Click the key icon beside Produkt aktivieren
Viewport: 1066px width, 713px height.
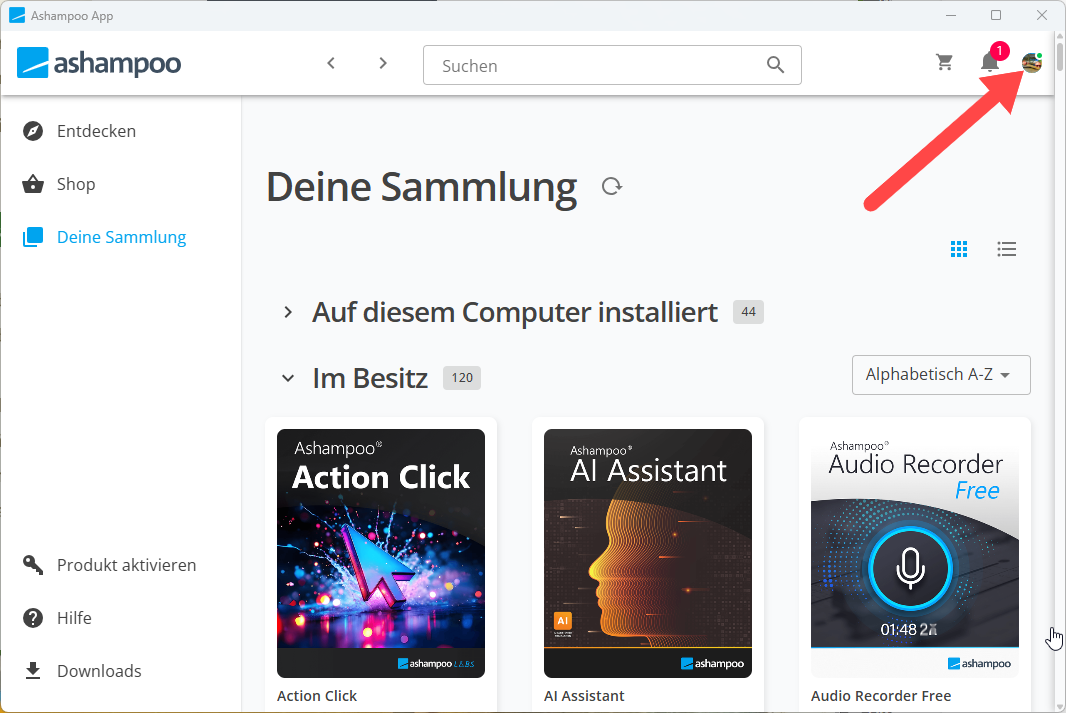(x=33, y=565)
